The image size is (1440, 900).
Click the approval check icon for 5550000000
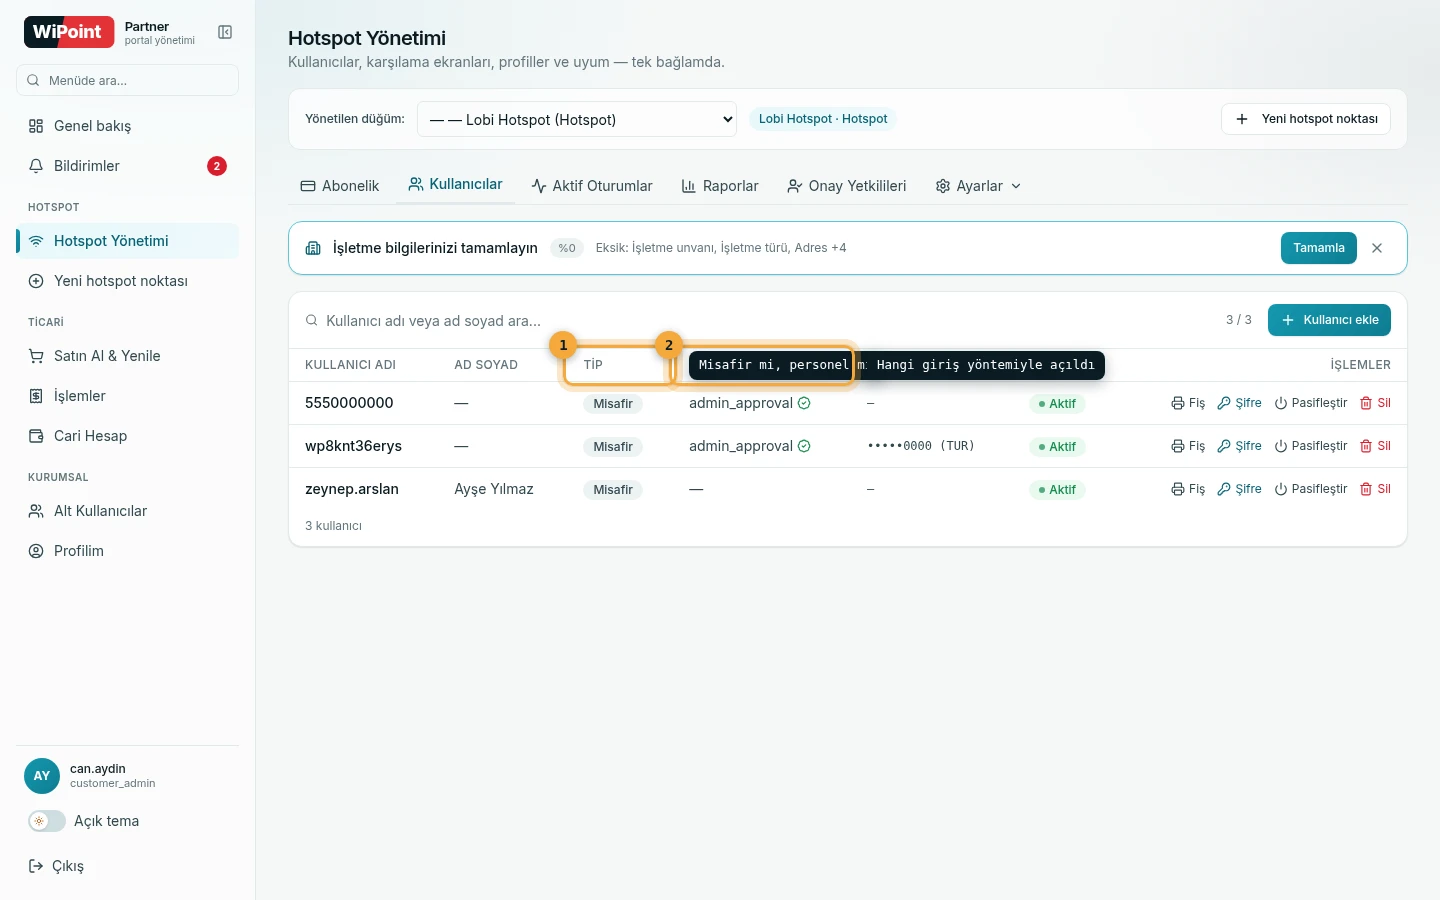pyautogui.click(x=804, y=403)
